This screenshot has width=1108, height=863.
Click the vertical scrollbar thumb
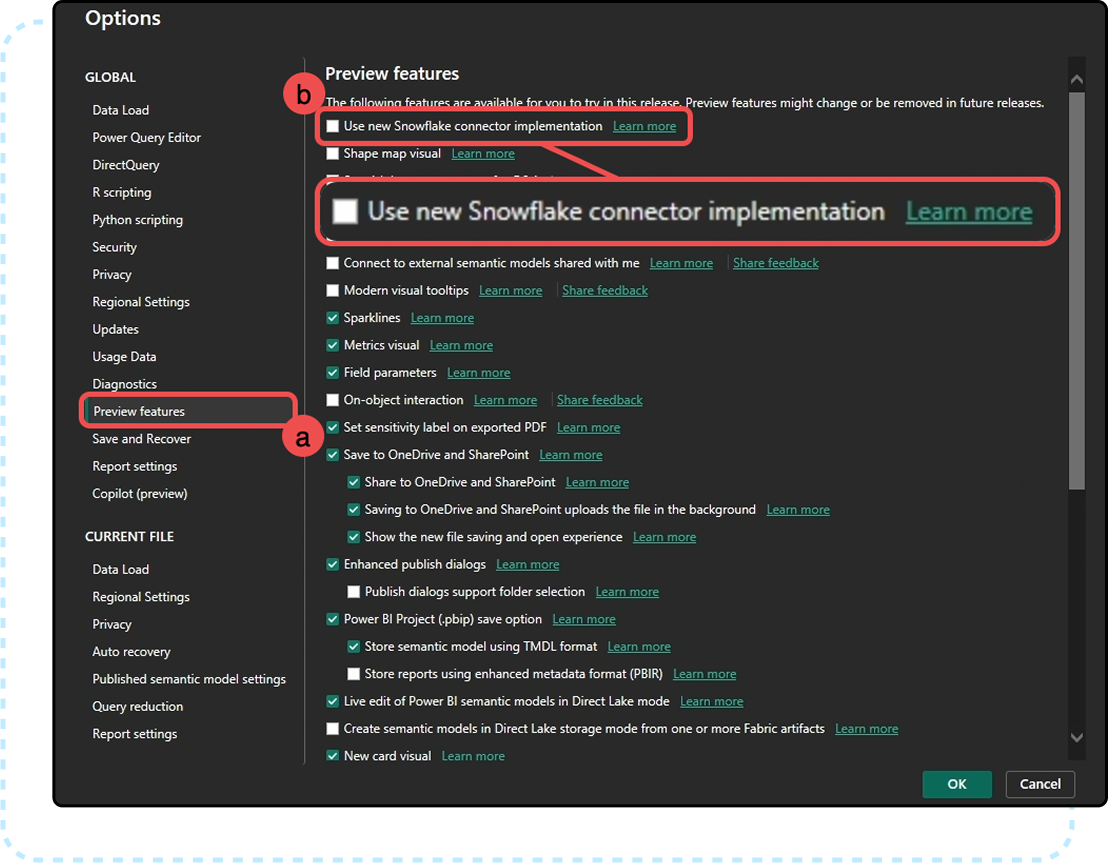(1076, 290)
